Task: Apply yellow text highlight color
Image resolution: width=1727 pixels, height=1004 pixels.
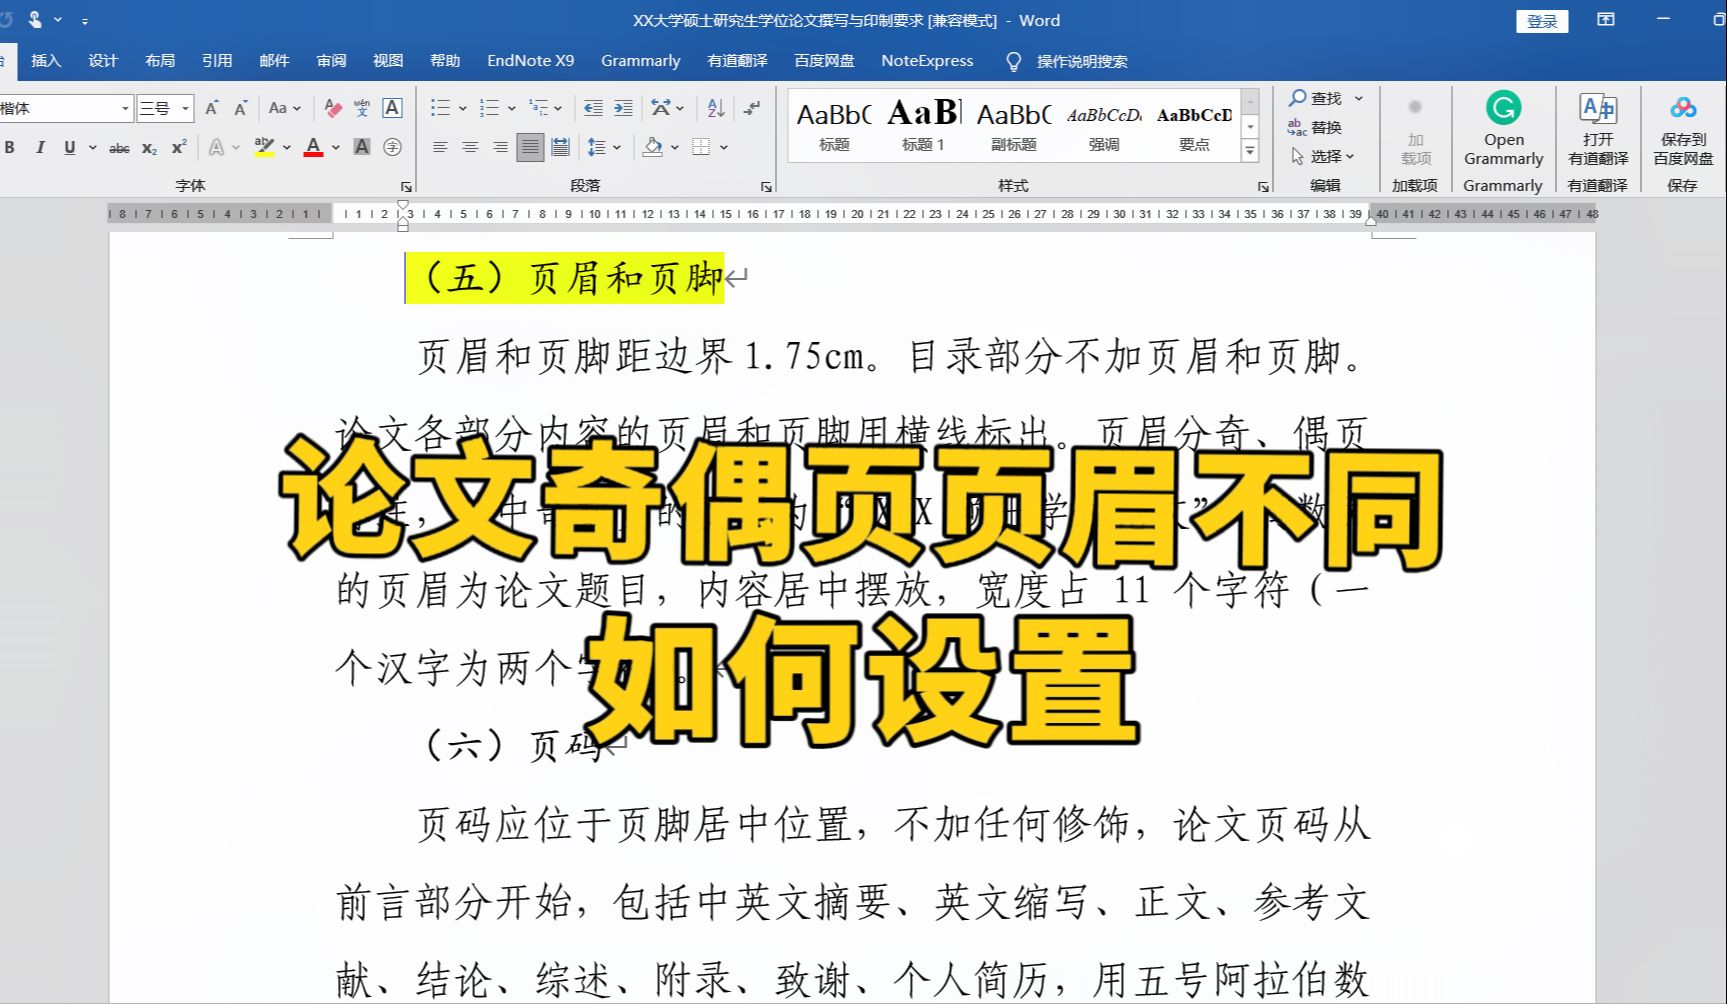Action: [x=264, y=148]
